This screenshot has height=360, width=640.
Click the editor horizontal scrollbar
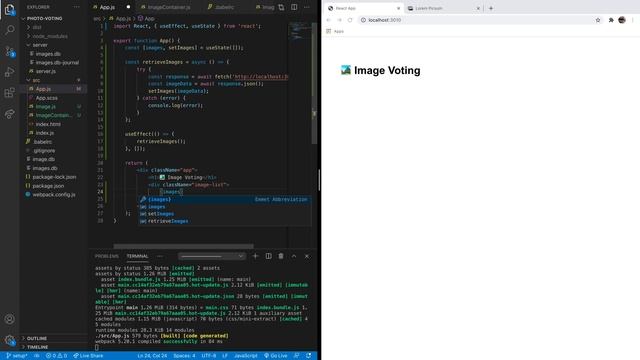pos(183,246)
